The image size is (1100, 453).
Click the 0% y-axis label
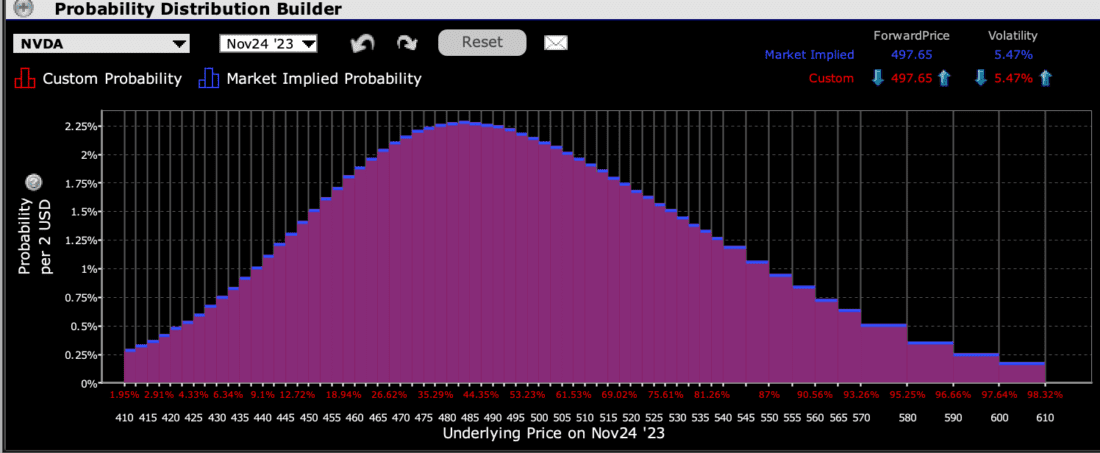[x=90, y=383]
